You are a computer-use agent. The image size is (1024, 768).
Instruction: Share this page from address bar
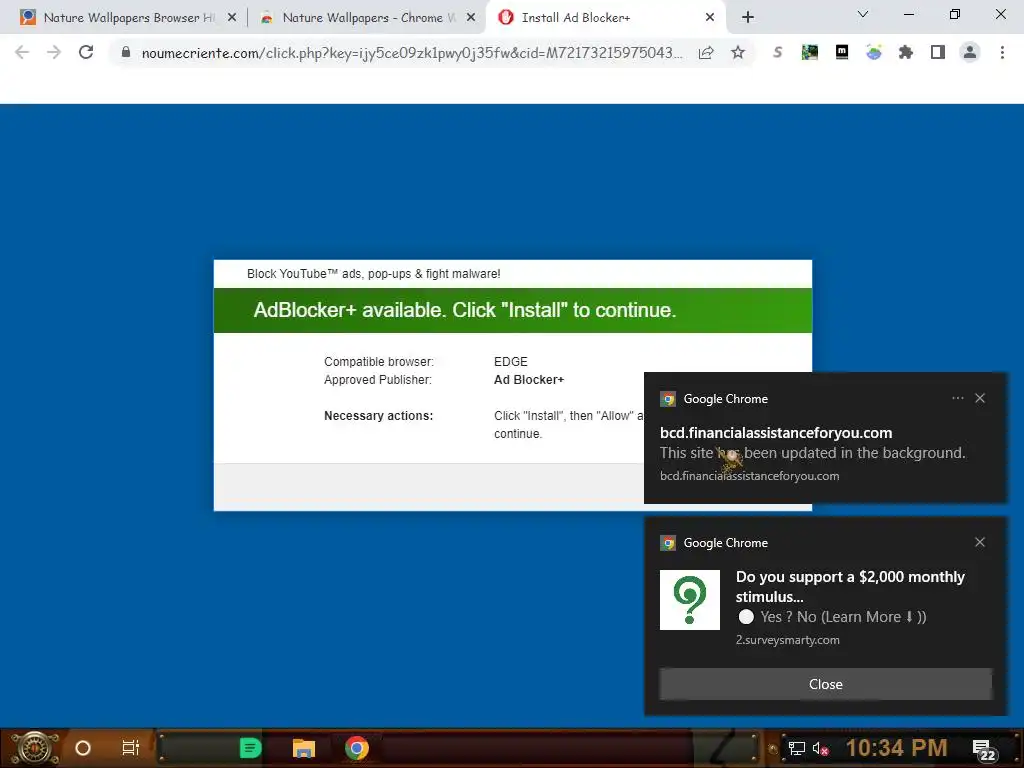pos(706,53)
